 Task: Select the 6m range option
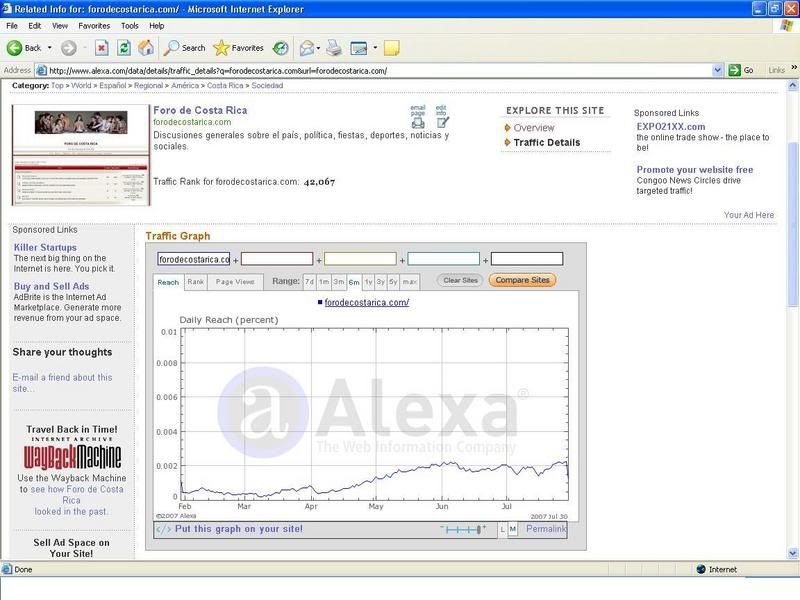[x=354, y=282]
